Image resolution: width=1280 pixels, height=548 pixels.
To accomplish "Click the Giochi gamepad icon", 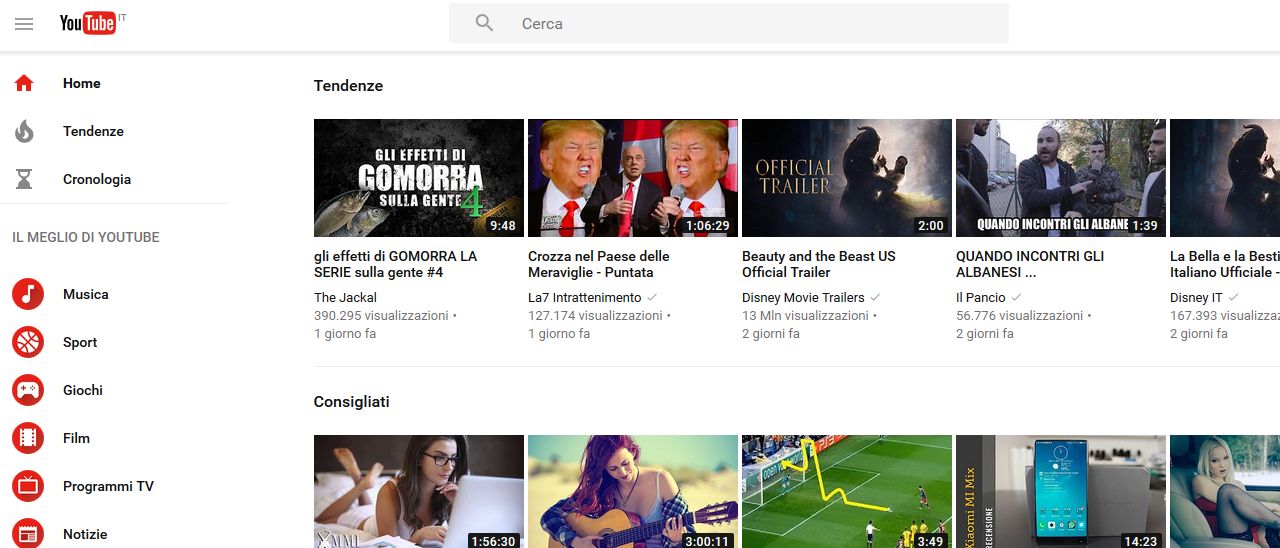I will (28, 390).
